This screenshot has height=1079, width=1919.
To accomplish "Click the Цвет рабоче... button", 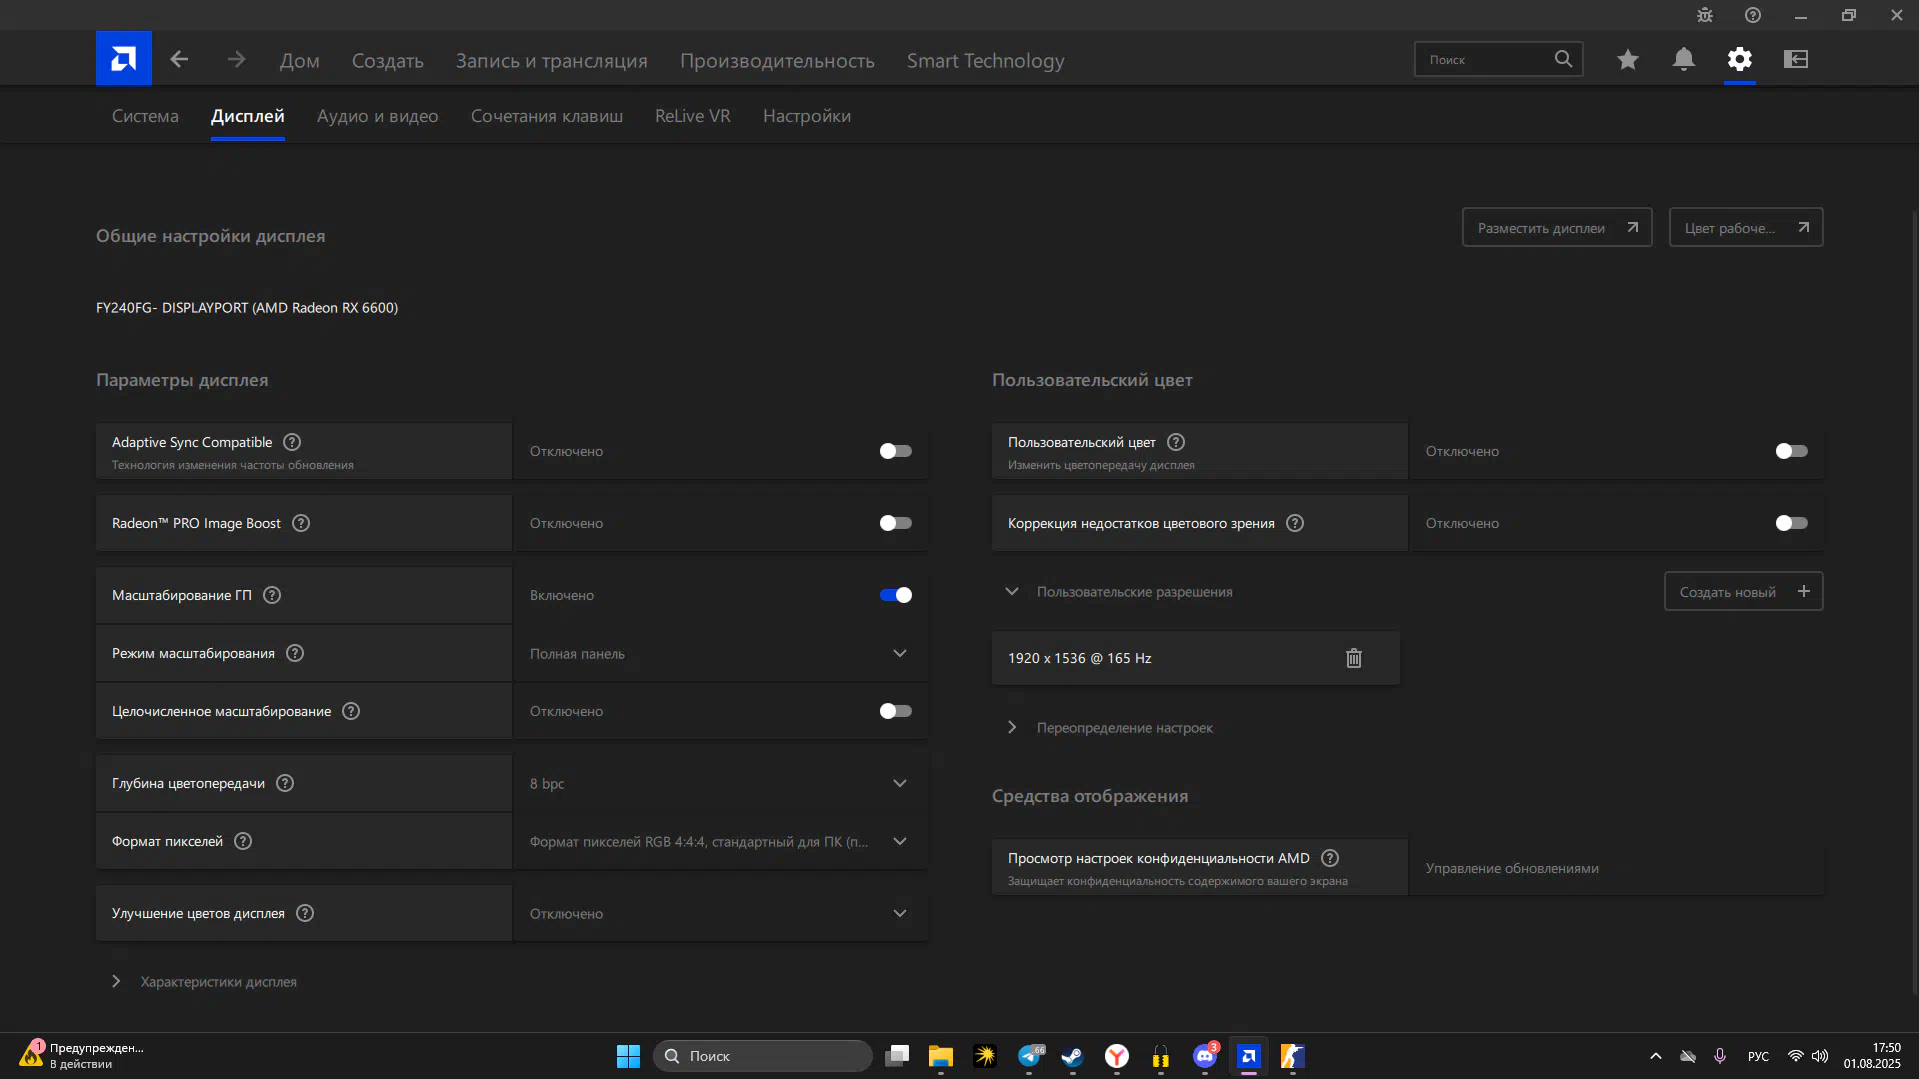I will tap(1746, 227).
